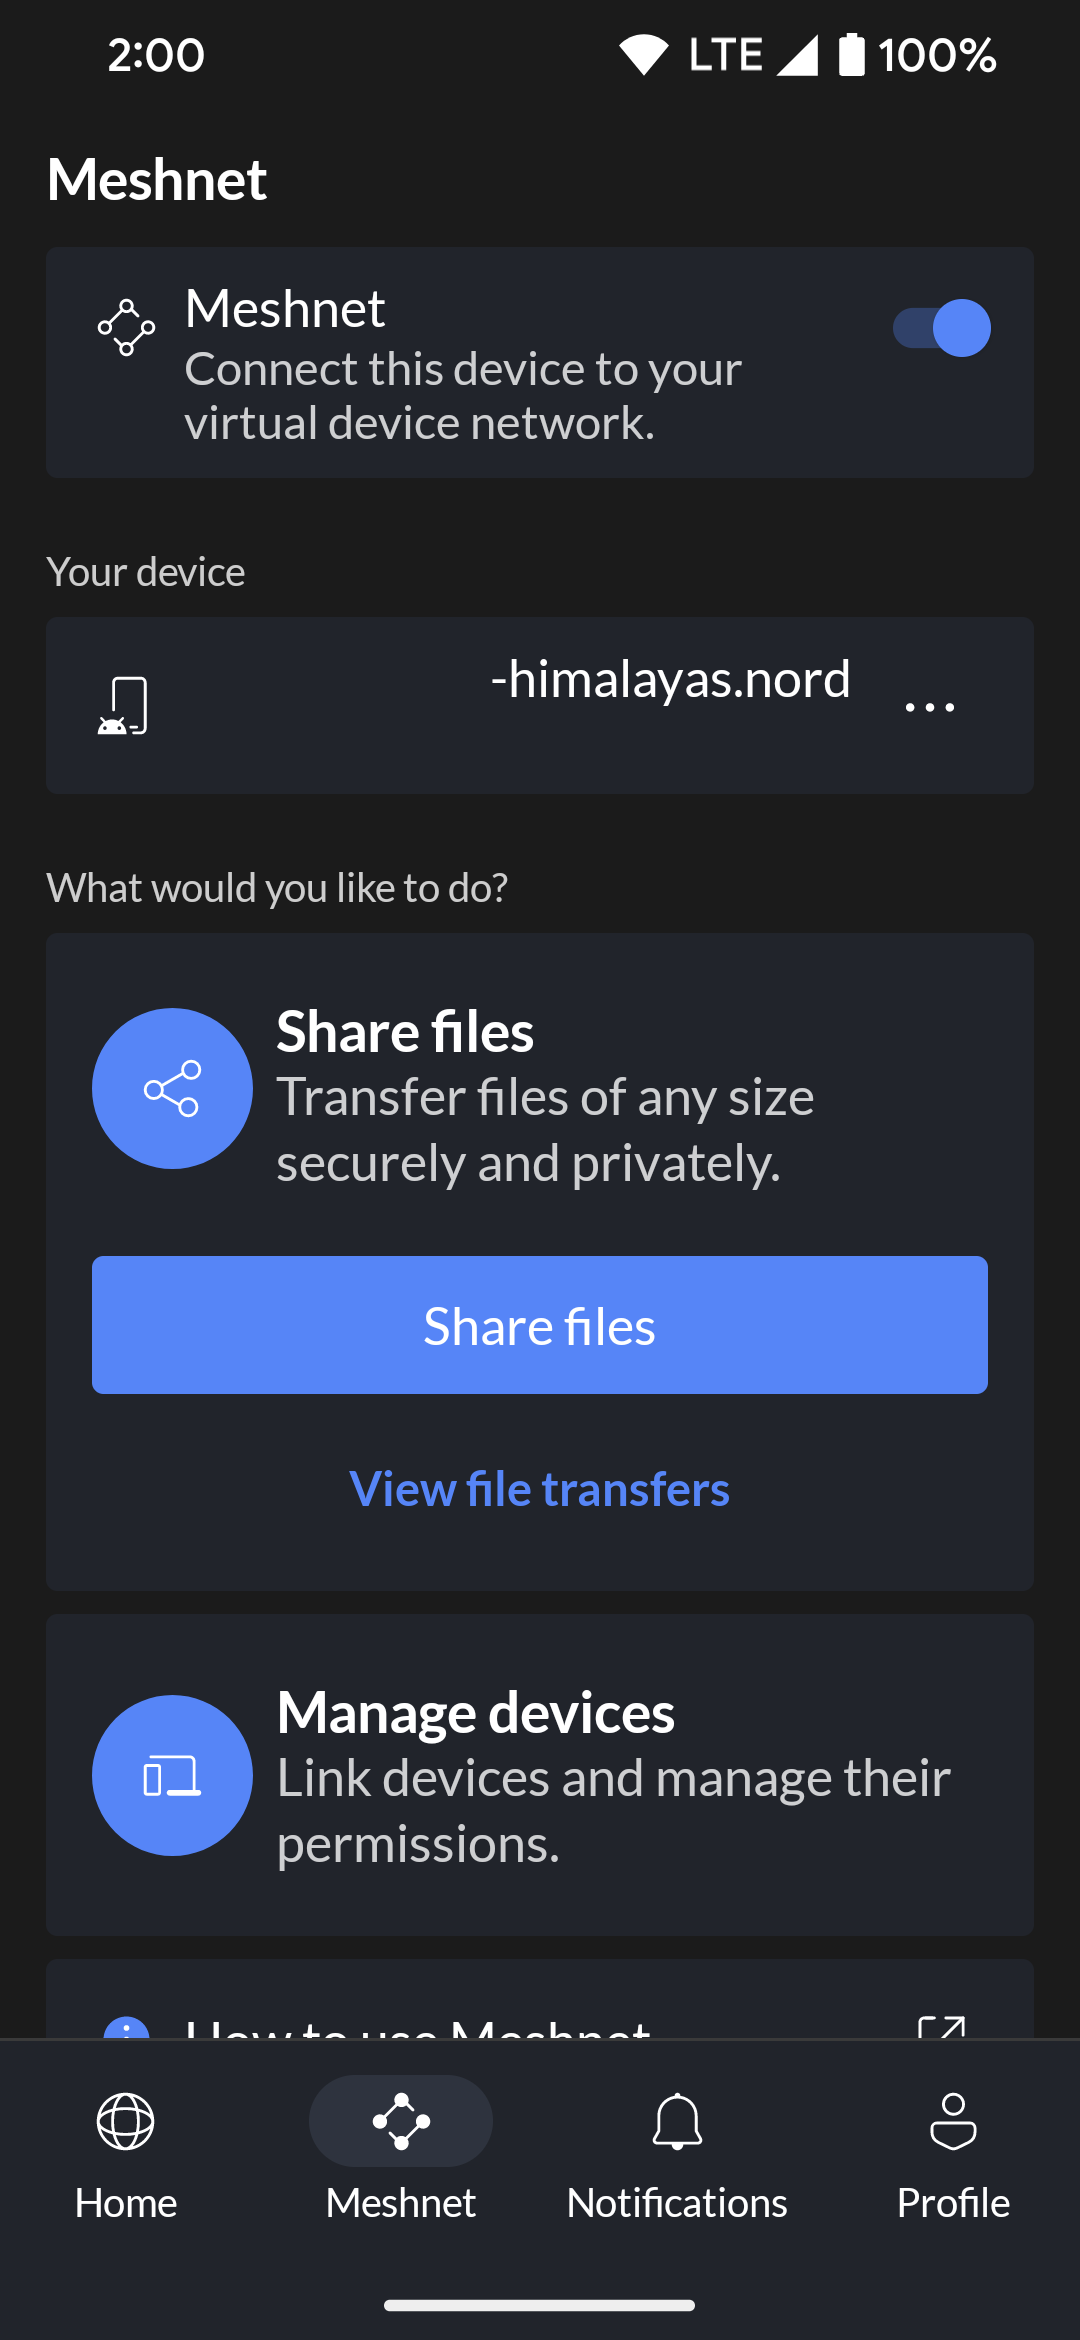The height and width of the screenshot is (2340, 1080).
Task: Toggle the Meshnet switch off
Action: click(x=941, y=328)
